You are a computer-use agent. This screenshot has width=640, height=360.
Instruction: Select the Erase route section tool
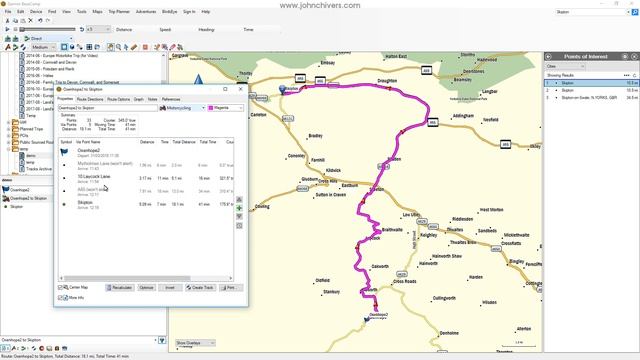172,47
